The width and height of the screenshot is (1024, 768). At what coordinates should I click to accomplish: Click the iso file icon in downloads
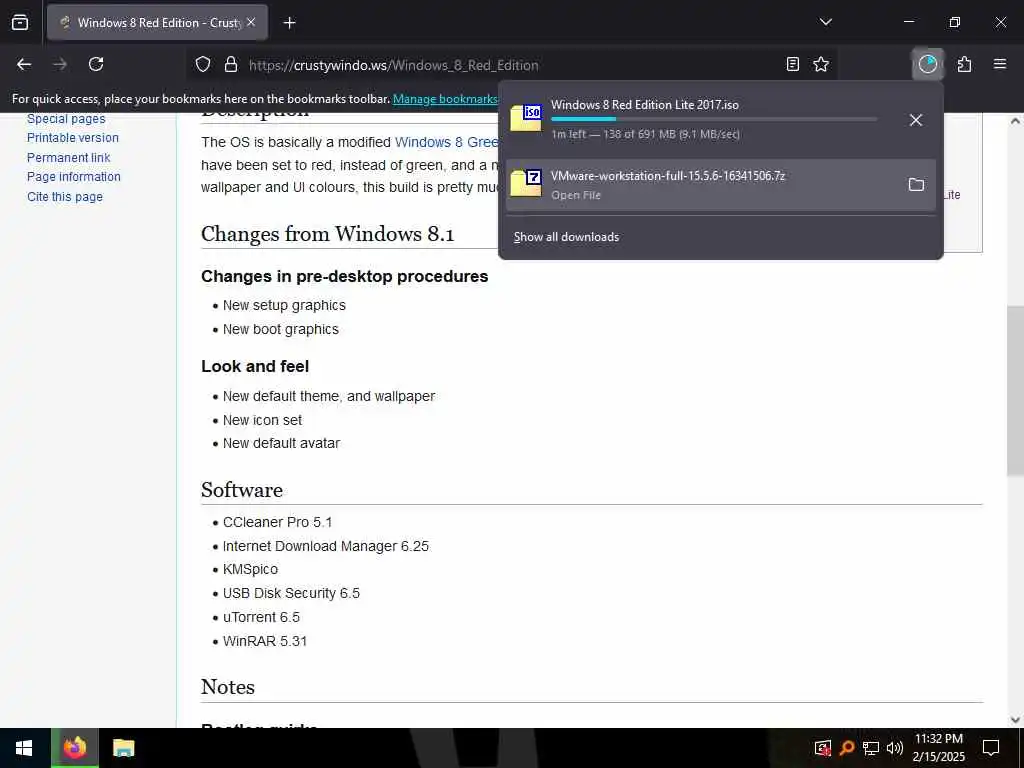tap(526, 118)
